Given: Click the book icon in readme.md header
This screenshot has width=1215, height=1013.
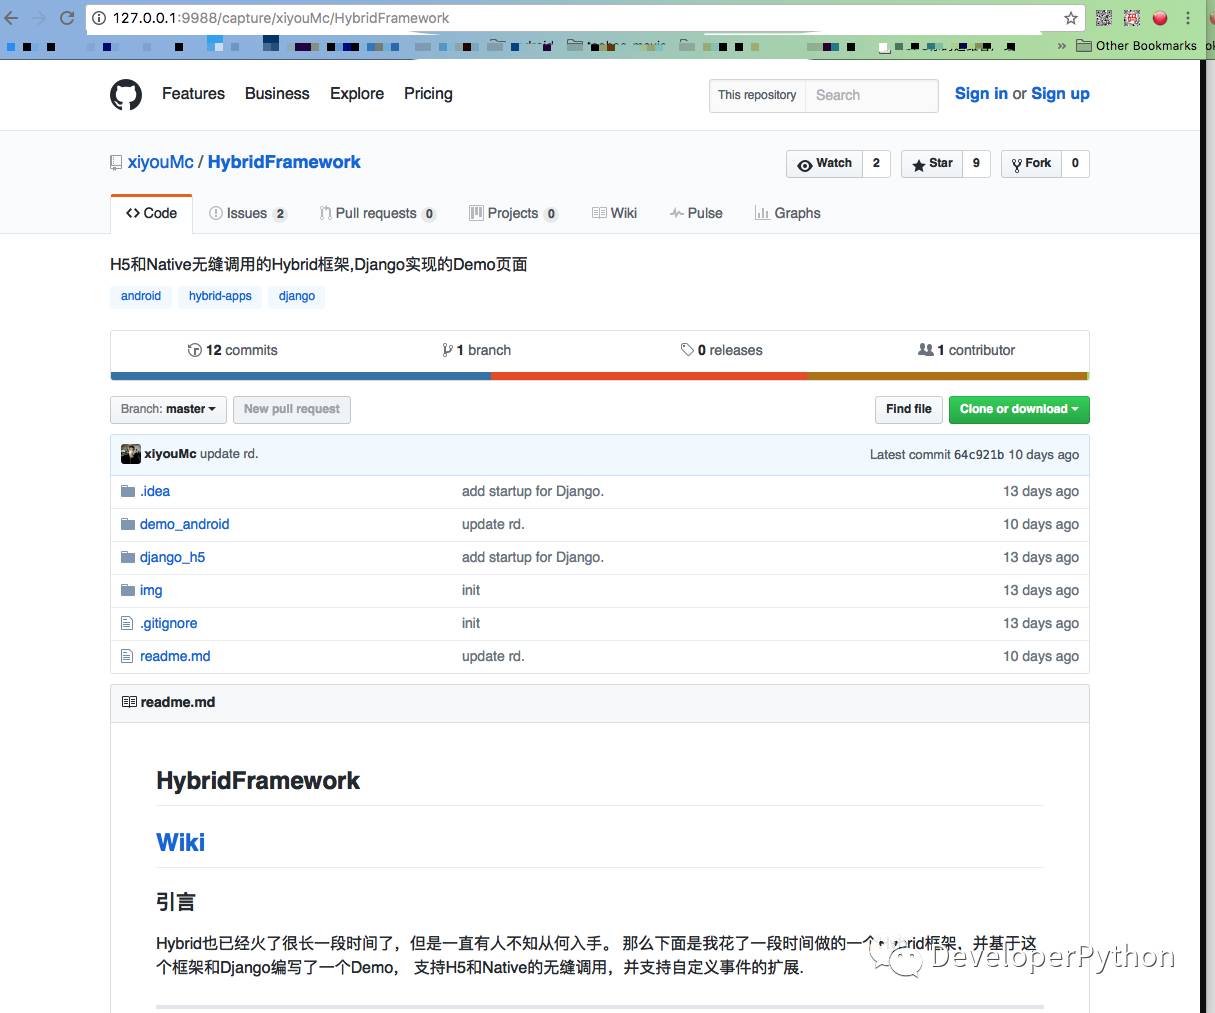Looking at the screenshot, I should 129,702.
